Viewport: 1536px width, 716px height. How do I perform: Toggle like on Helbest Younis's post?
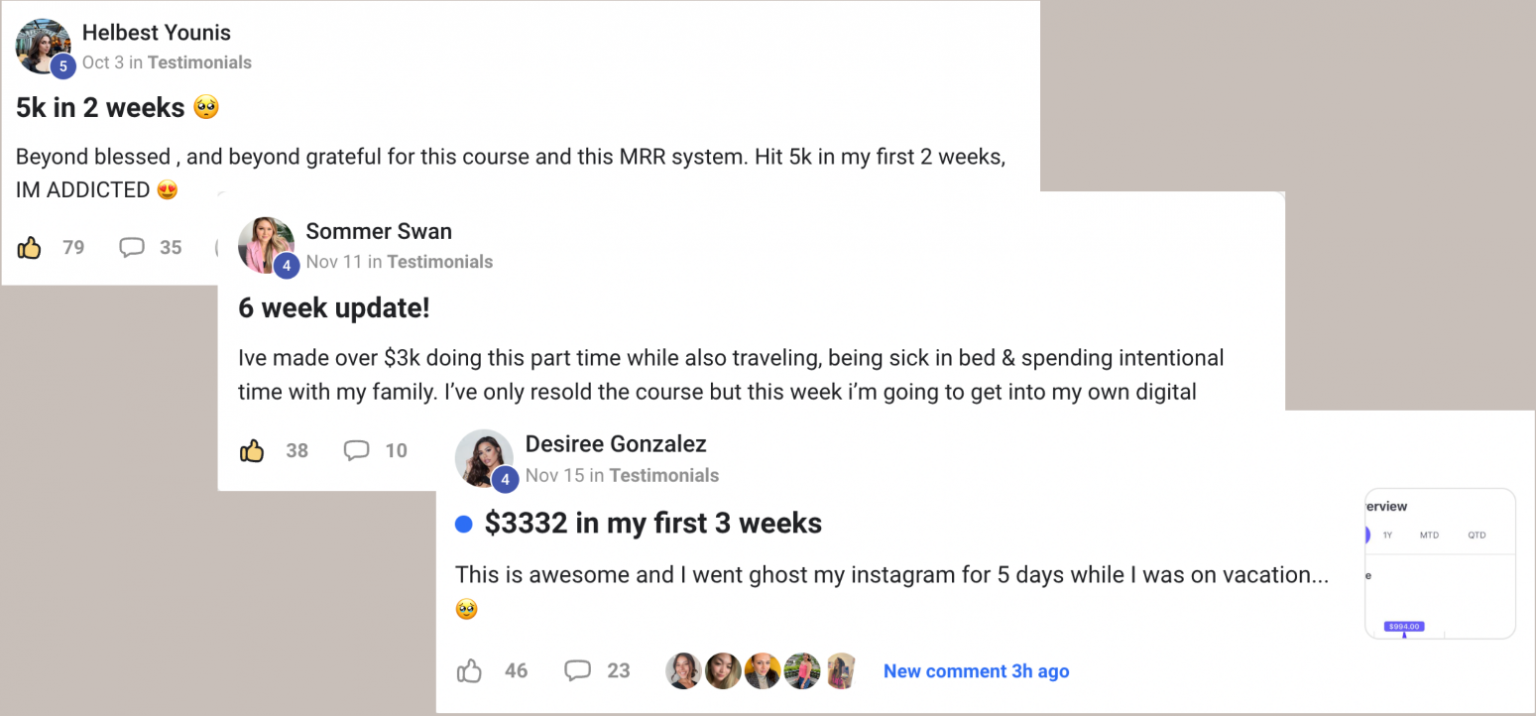click(31, 246)
